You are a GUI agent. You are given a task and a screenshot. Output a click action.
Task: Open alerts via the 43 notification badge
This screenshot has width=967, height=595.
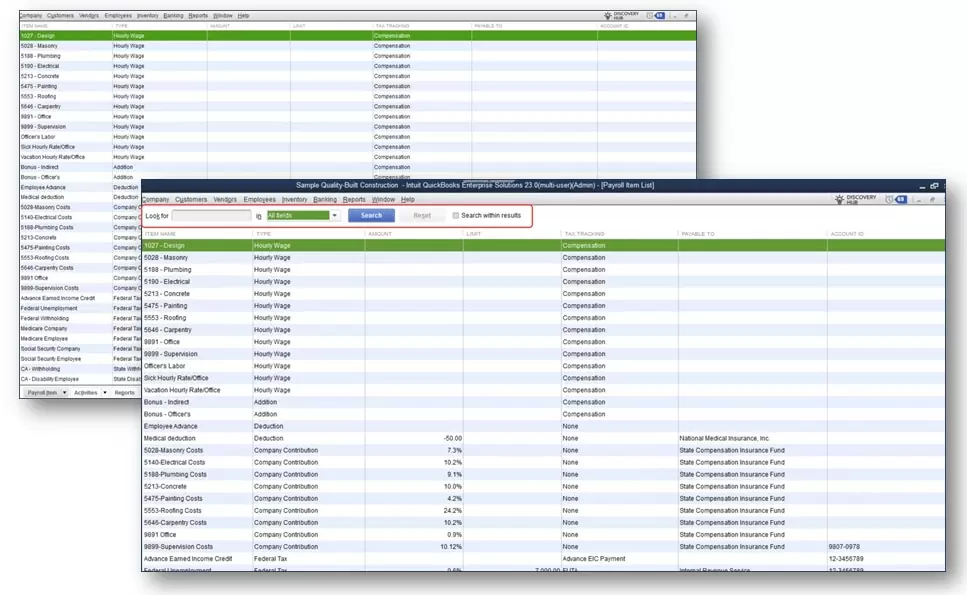(x=902, y=198)
